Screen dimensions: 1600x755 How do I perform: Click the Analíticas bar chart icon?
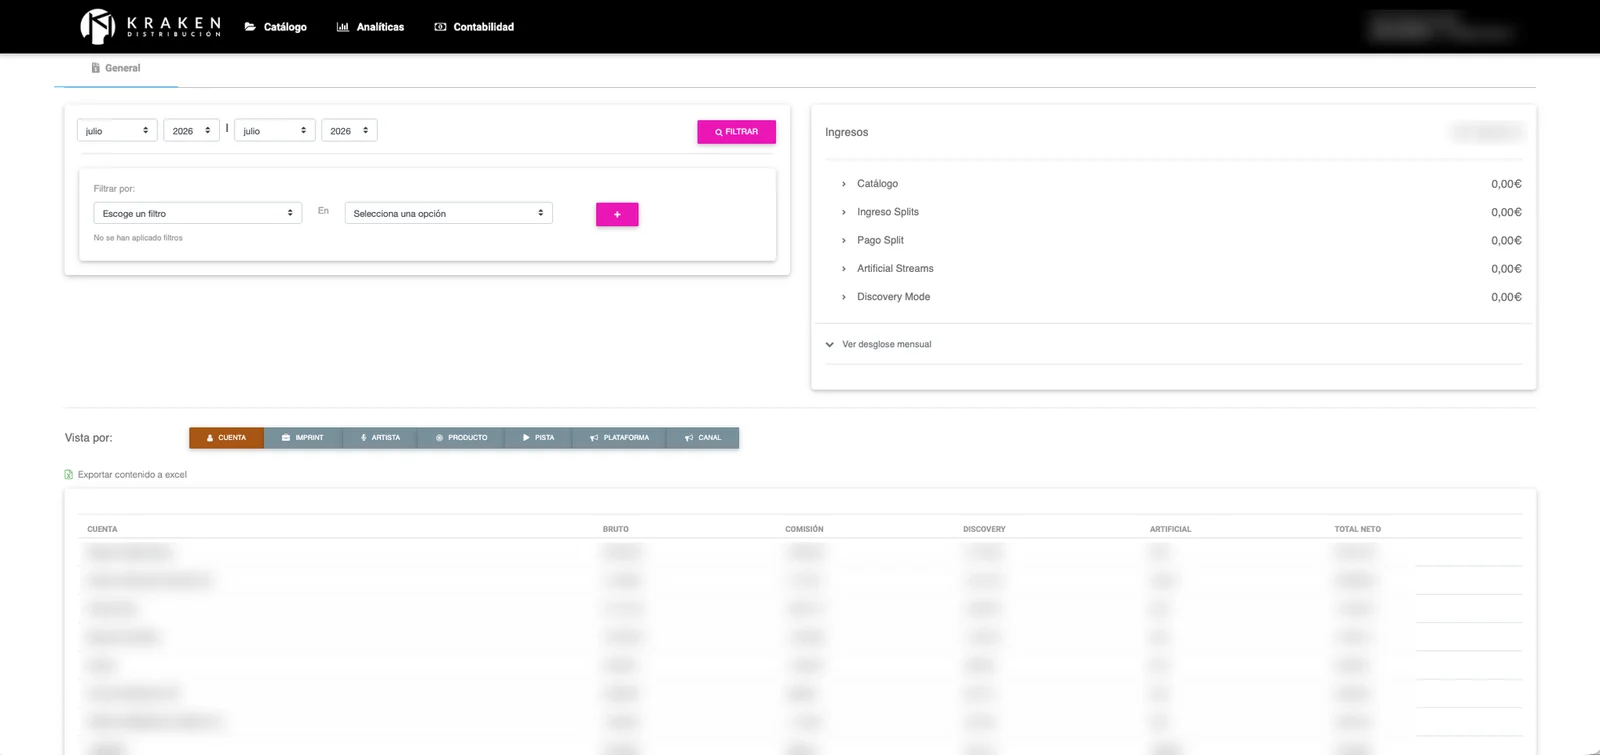[x=343, y=27]
